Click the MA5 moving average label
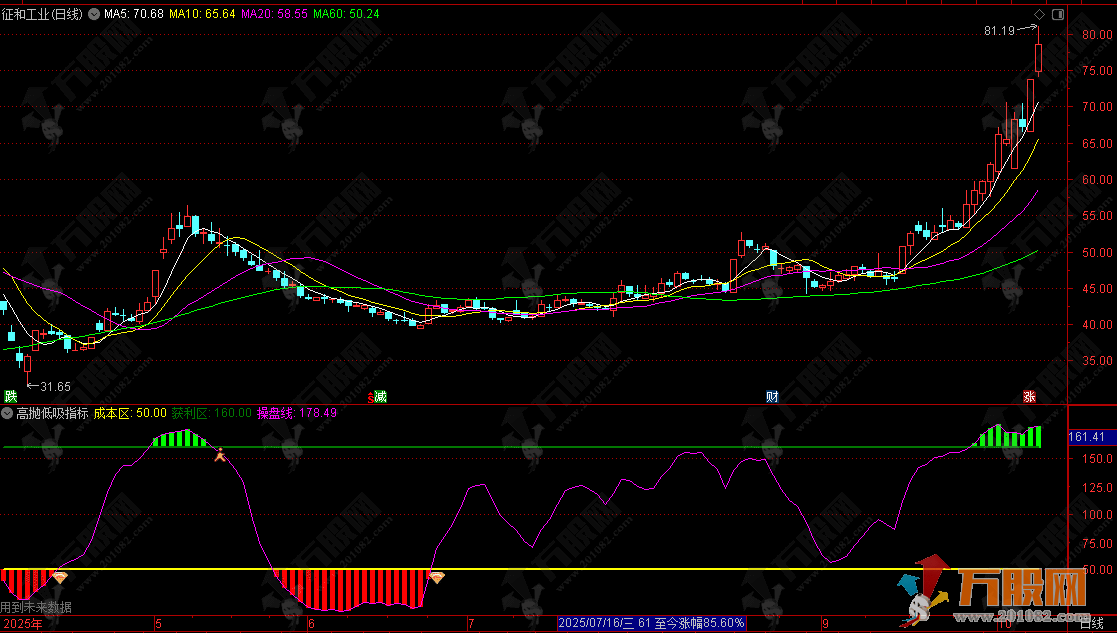This screenshot has width=1117, height=633. (135, 14)
